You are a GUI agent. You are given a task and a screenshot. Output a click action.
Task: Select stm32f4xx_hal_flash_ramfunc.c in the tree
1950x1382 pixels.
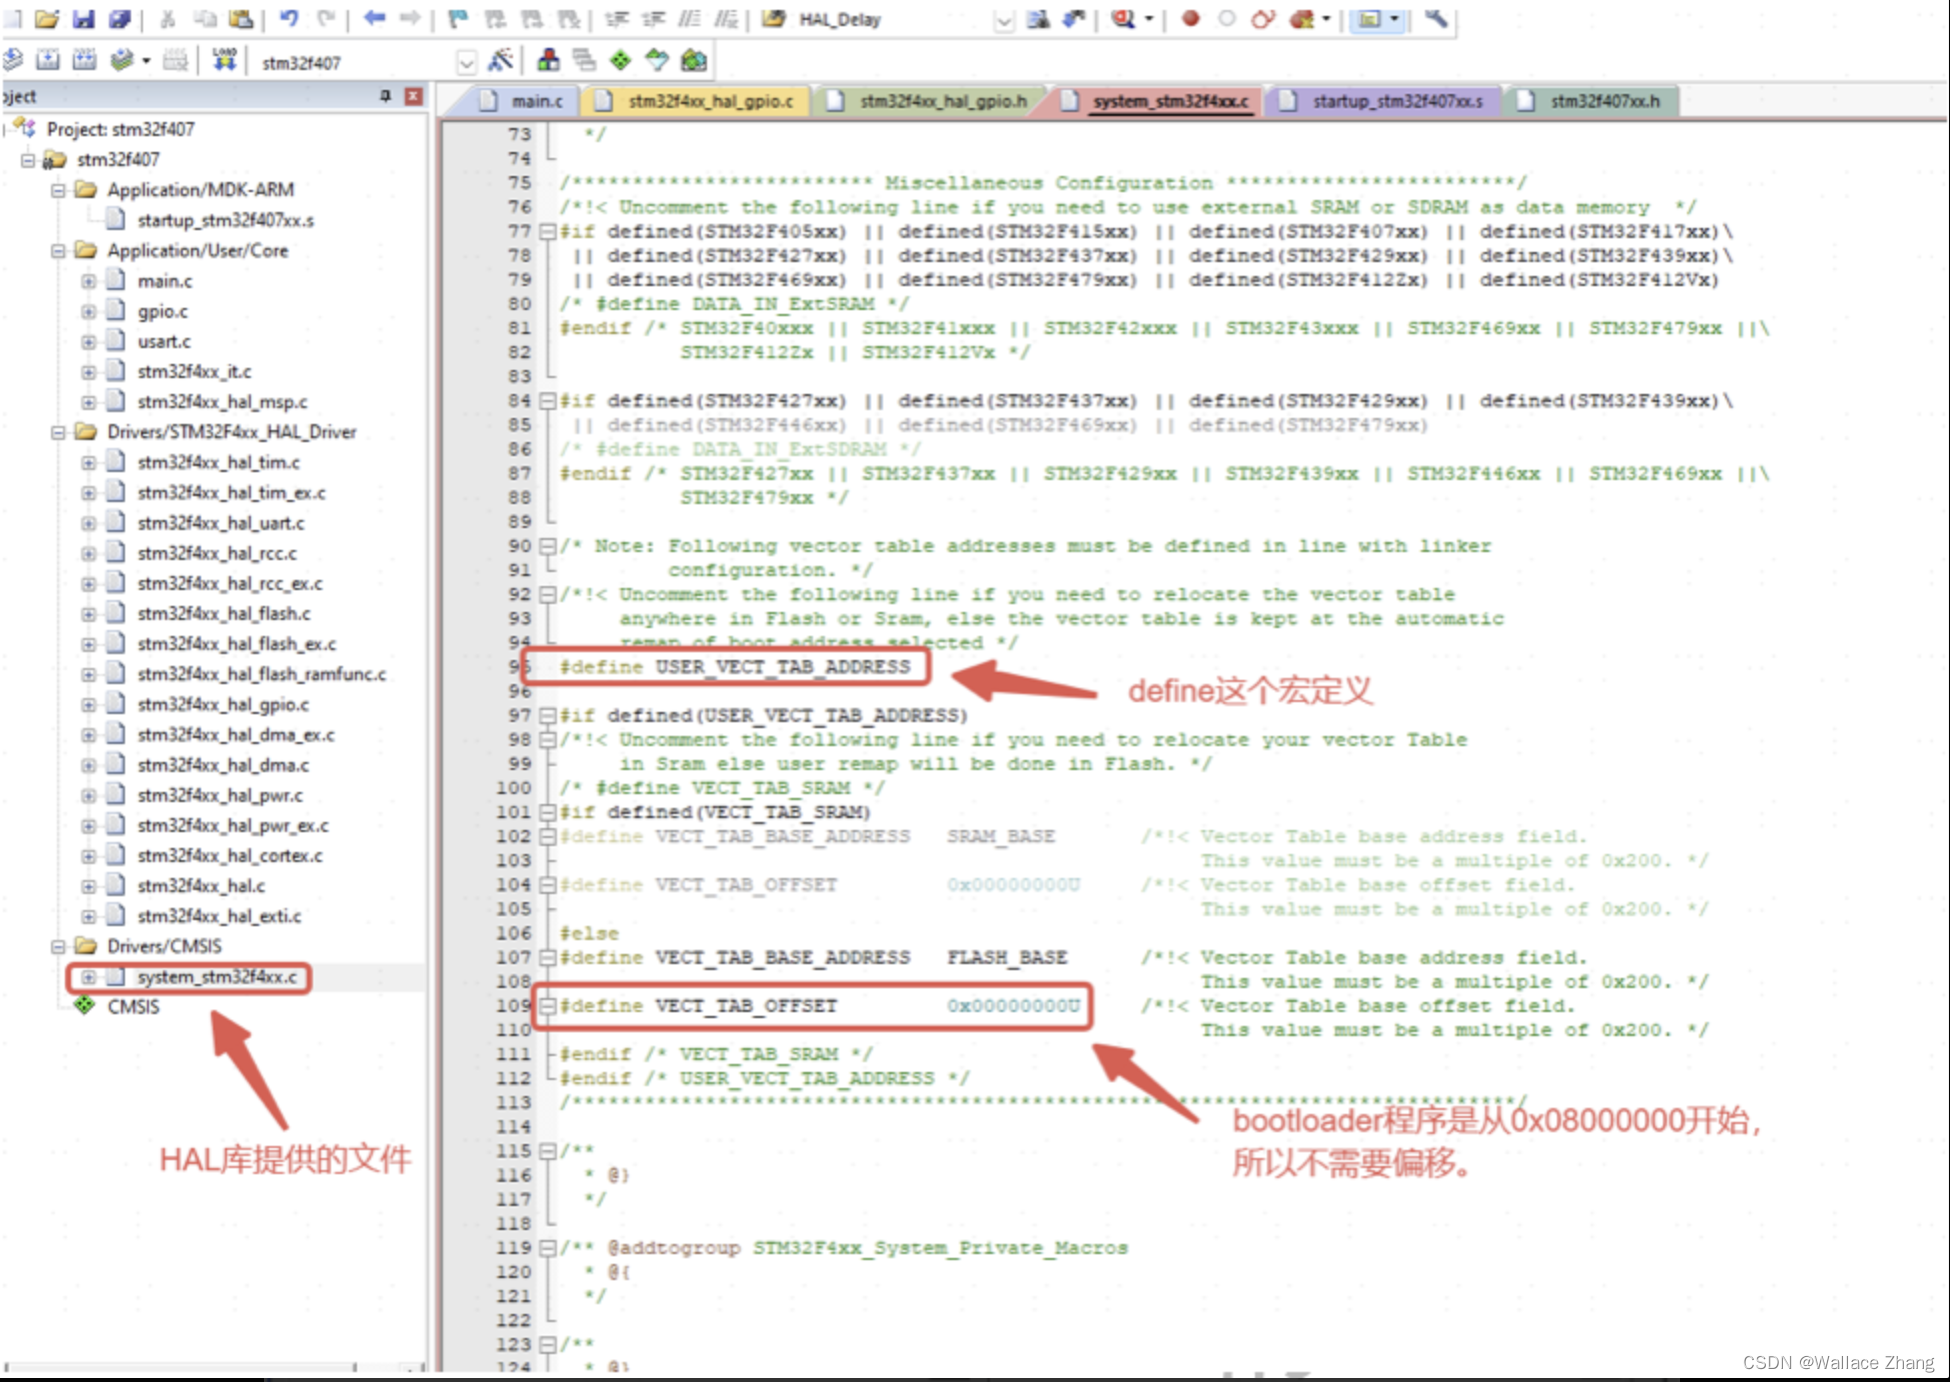[262, 674]
